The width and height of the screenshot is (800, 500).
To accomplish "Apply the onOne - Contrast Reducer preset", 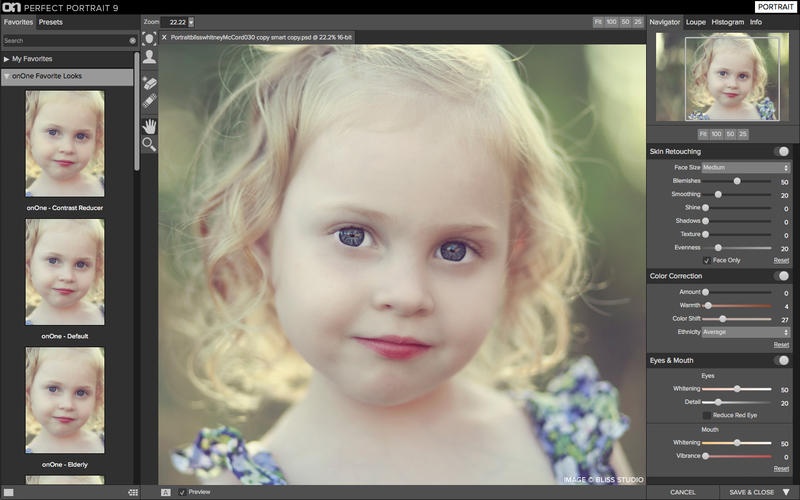I will (x=65, y=144).
